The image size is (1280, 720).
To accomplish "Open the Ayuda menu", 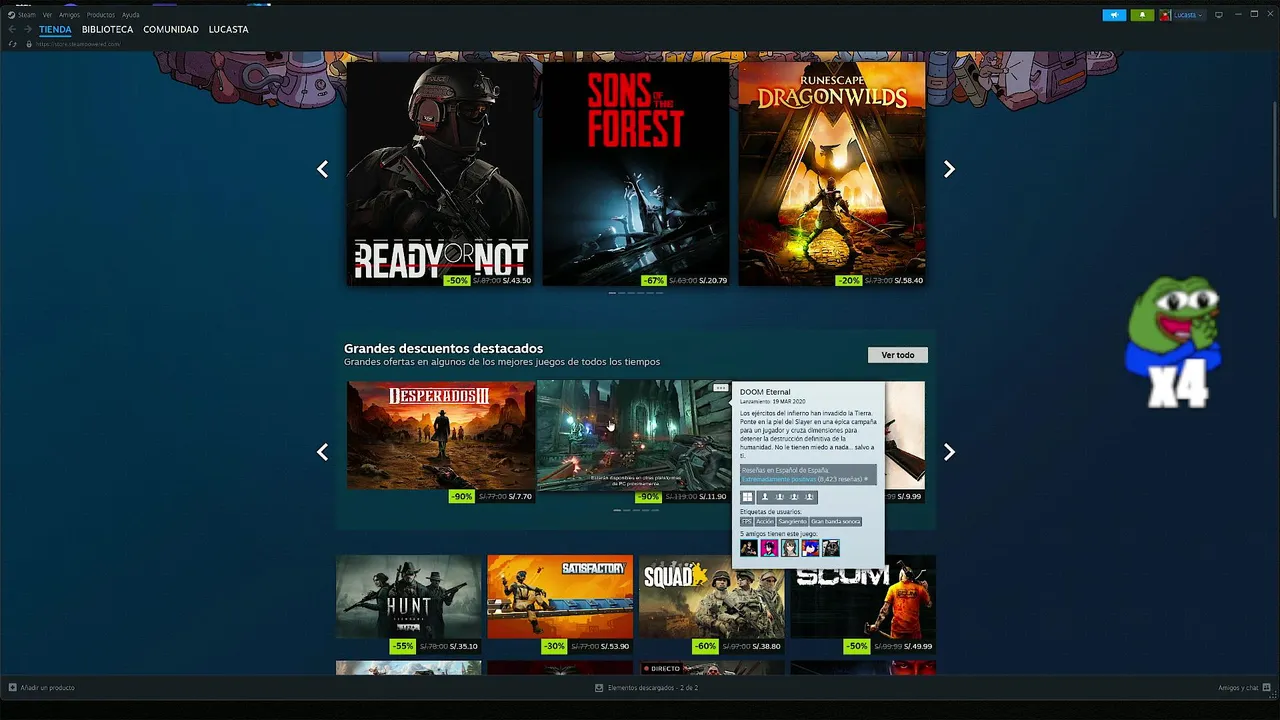I will pyautogui.click(x=131, y=15).
